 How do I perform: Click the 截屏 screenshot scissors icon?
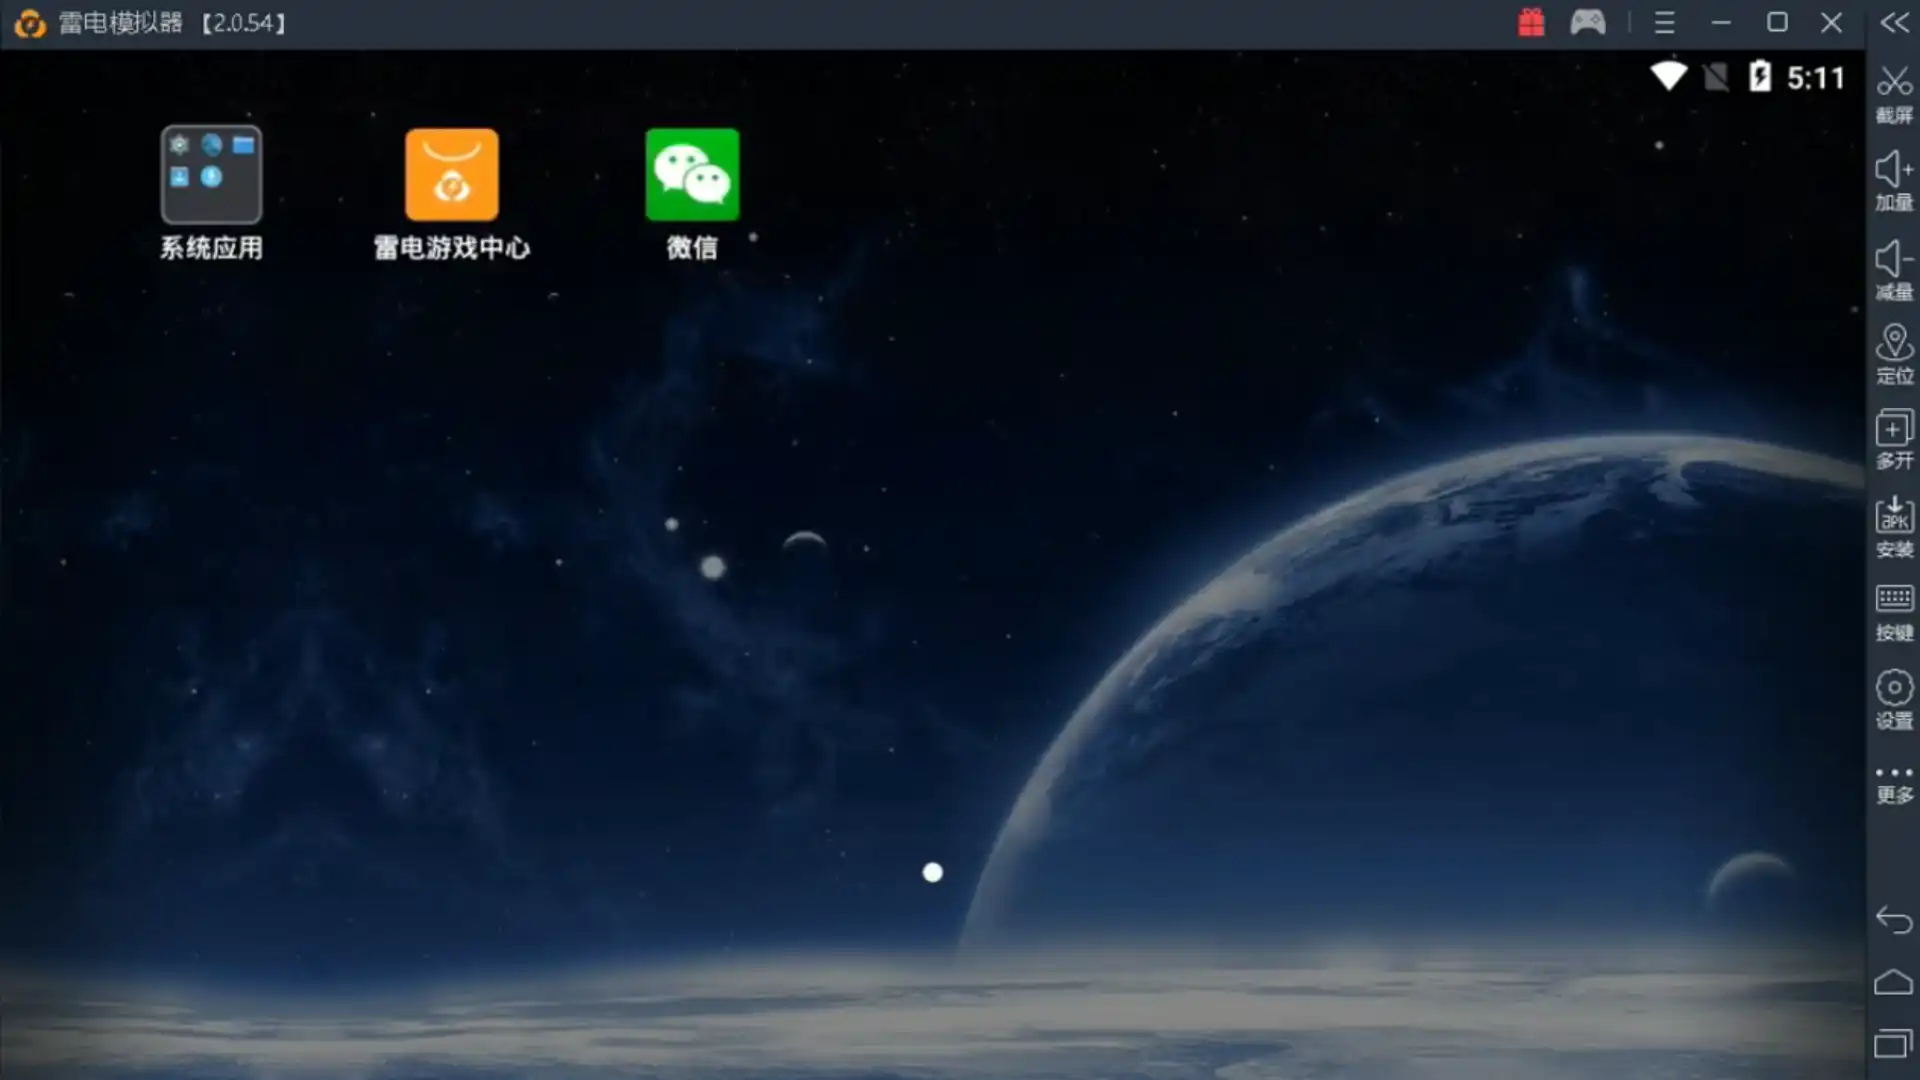coord(1894,94)
